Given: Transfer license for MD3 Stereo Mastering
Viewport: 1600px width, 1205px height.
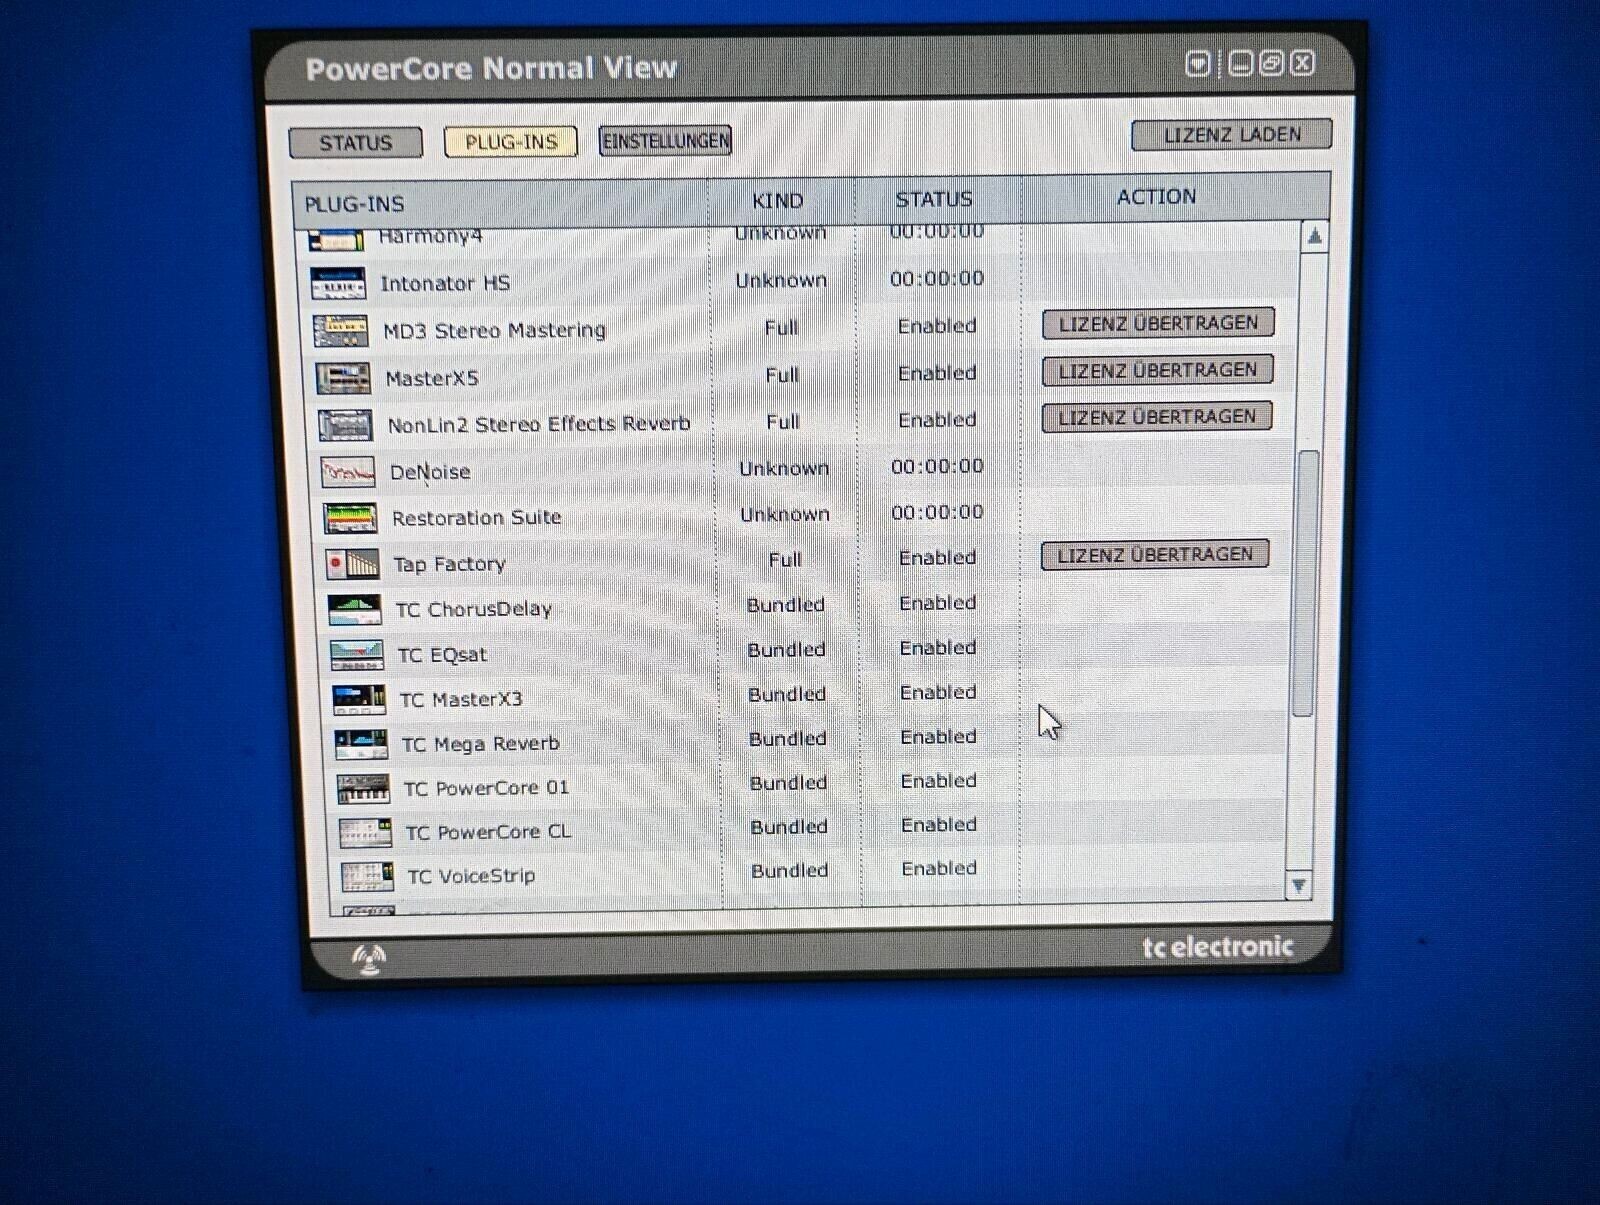Looking at the screenshot, I should click(1158, 323).
